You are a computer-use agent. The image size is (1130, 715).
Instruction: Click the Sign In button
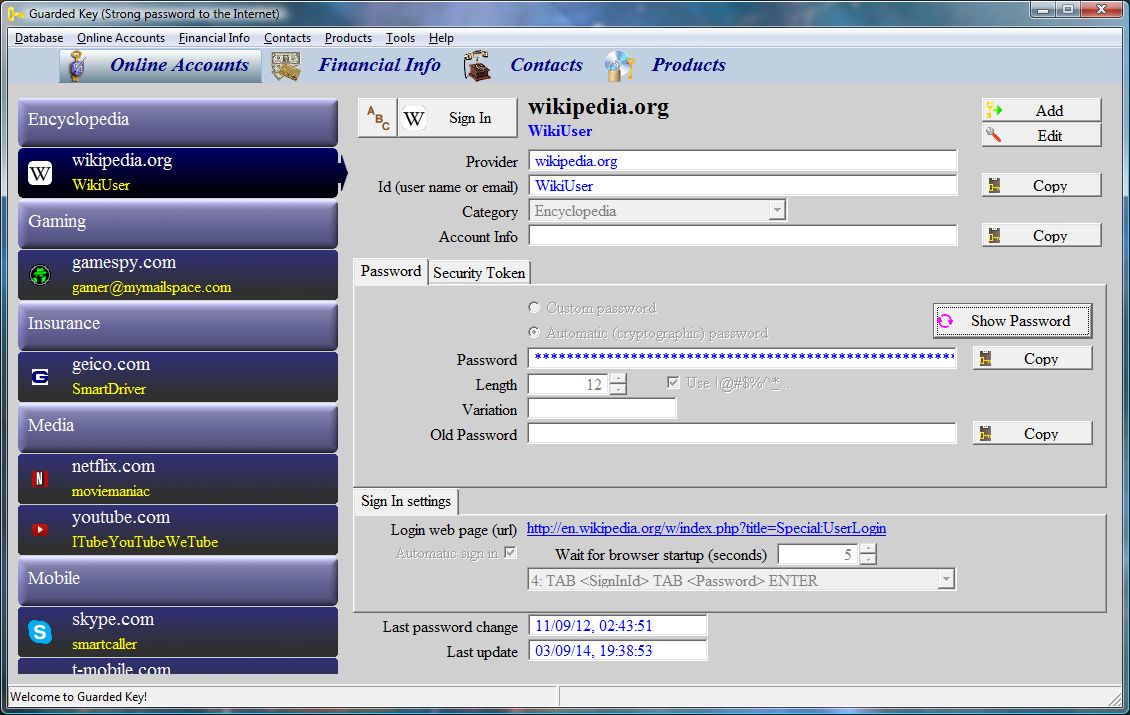tap(458, 118)
